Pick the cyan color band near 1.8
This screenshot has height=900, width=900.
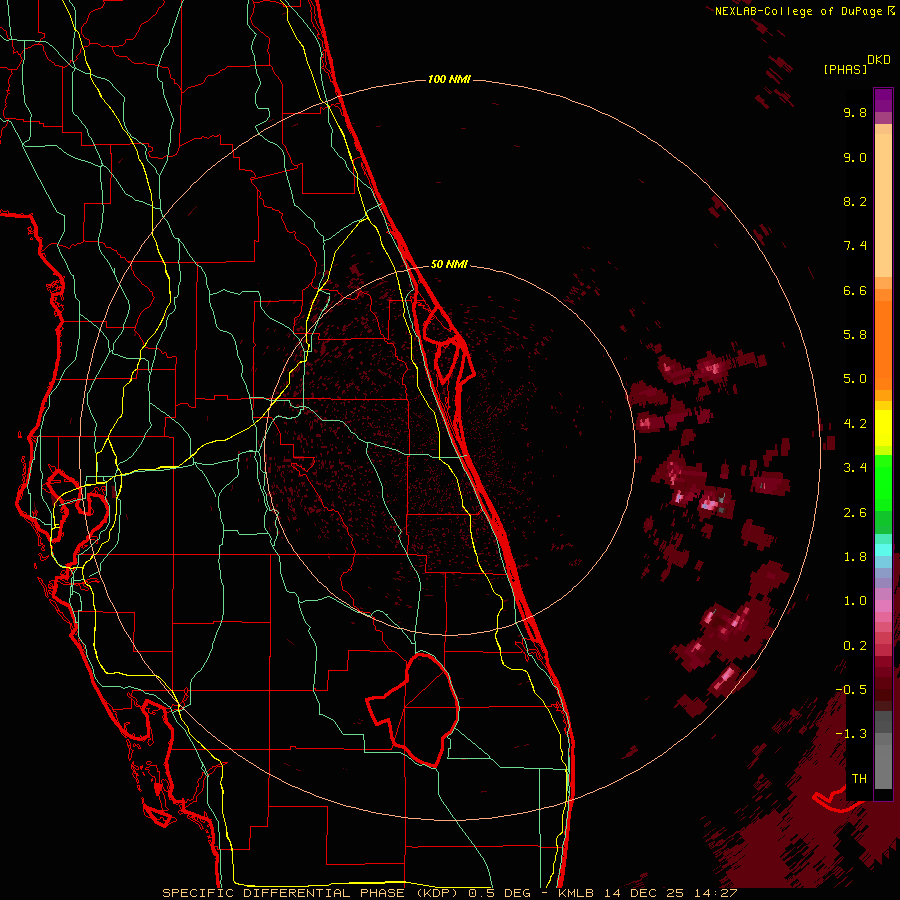[883, 549]
